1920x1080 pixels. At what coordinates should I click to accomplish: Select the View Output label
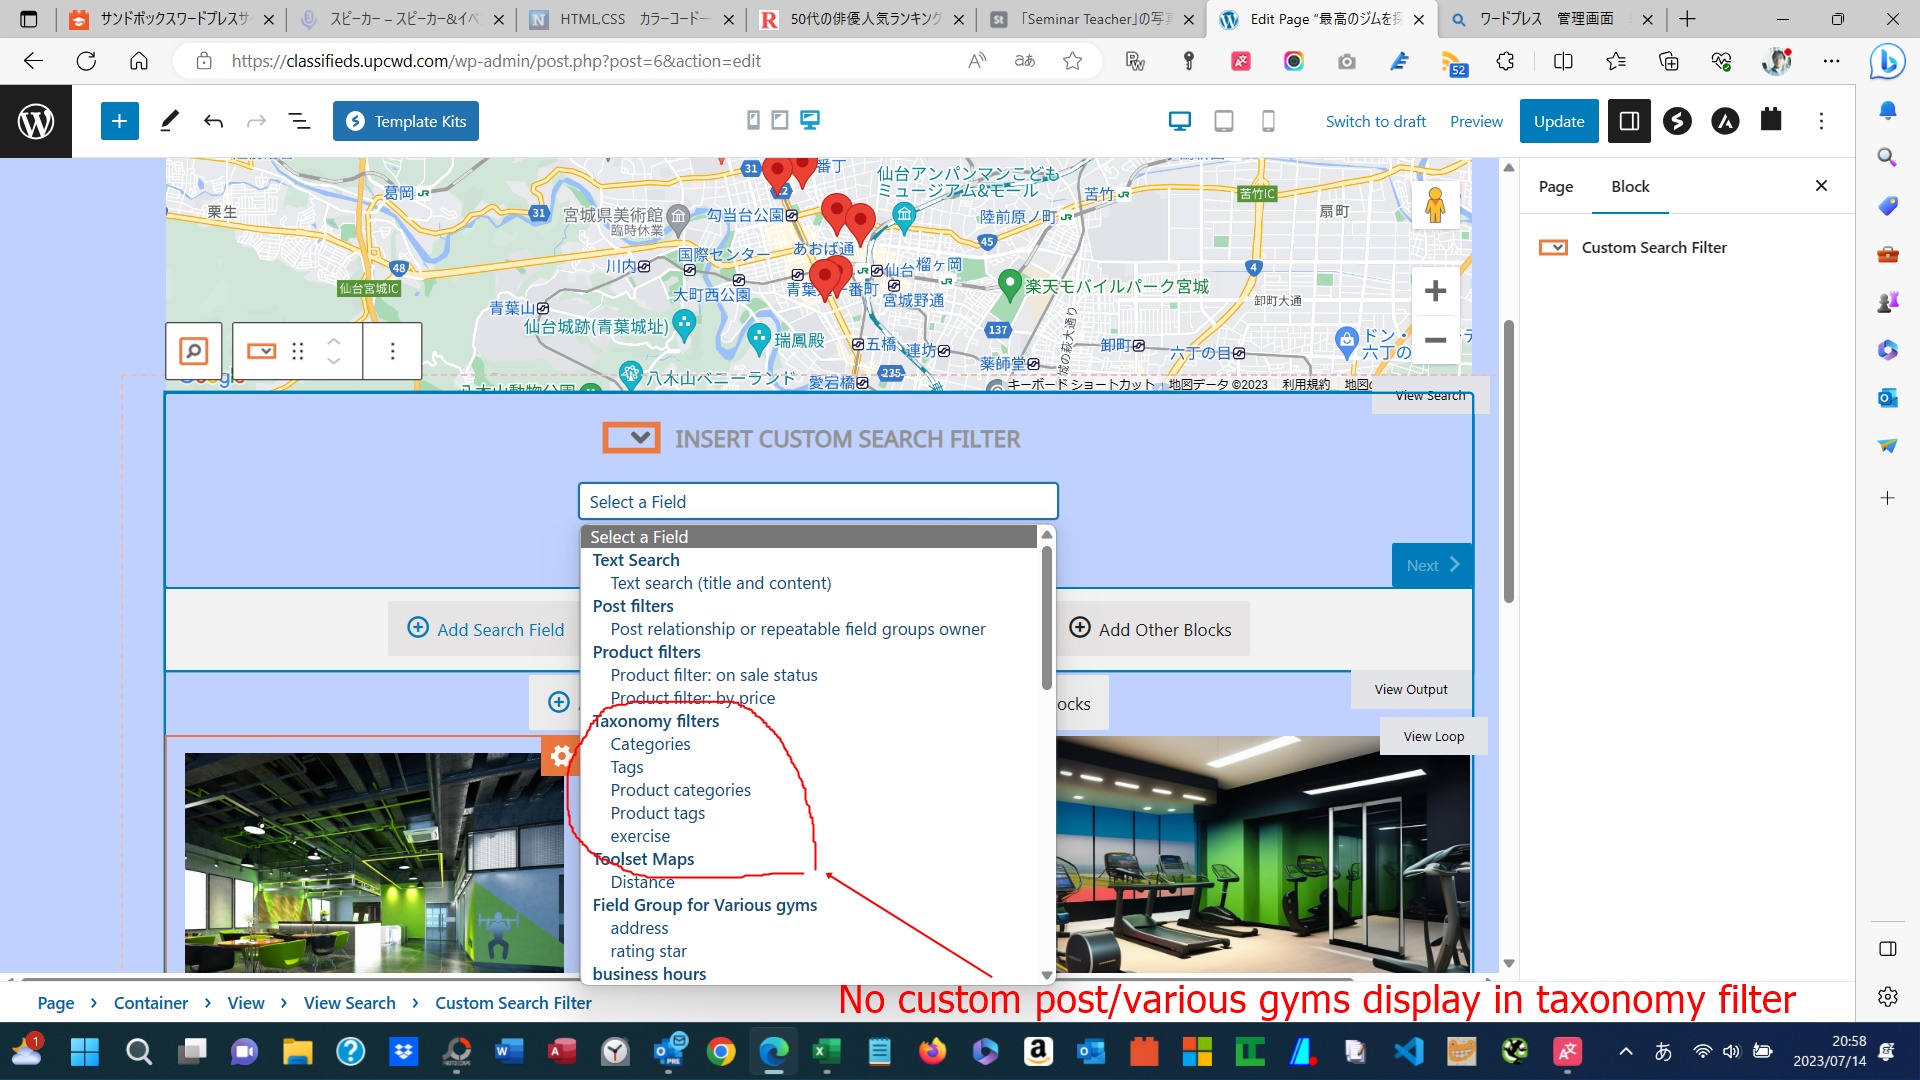1411,689
